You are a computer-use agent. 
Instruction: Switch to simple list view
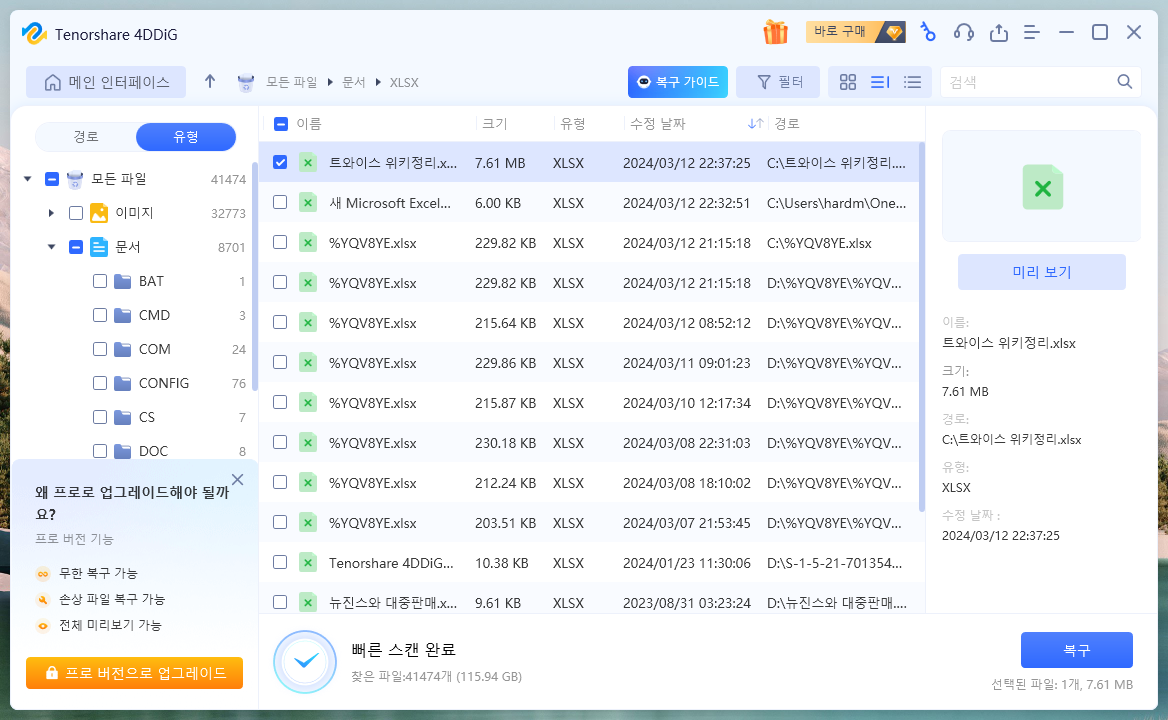(x=912, y=82)
